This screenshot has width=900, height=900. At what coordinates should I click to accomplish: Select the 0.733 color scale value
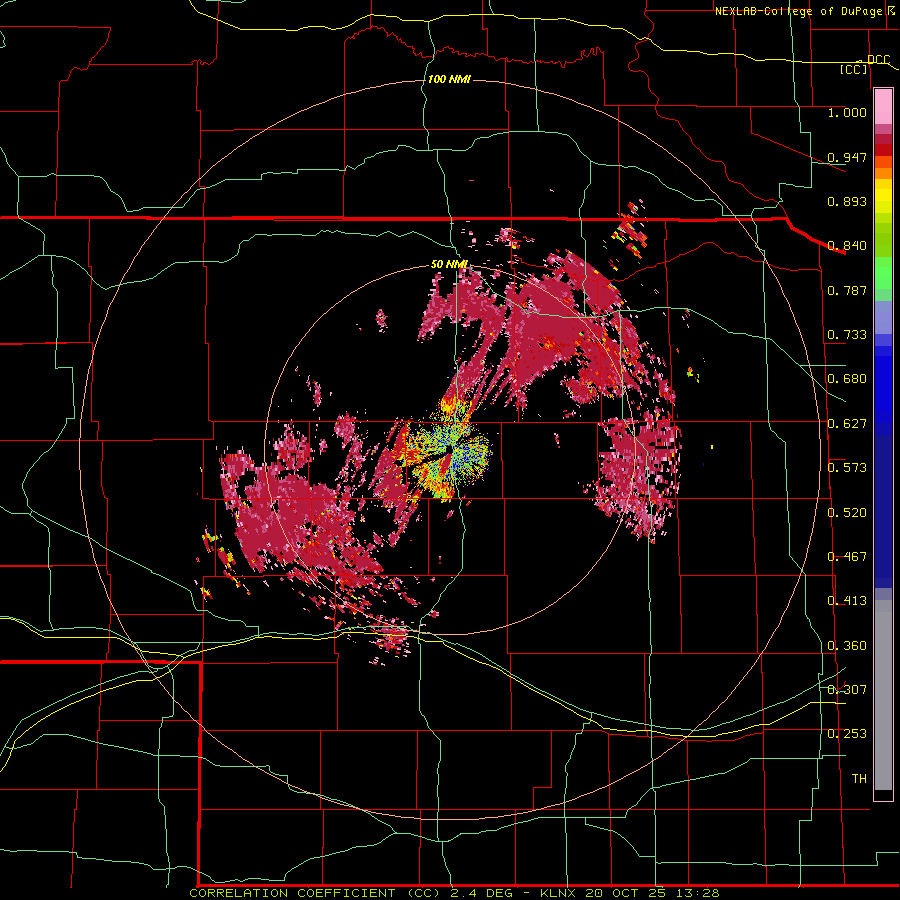coord(847,334)
